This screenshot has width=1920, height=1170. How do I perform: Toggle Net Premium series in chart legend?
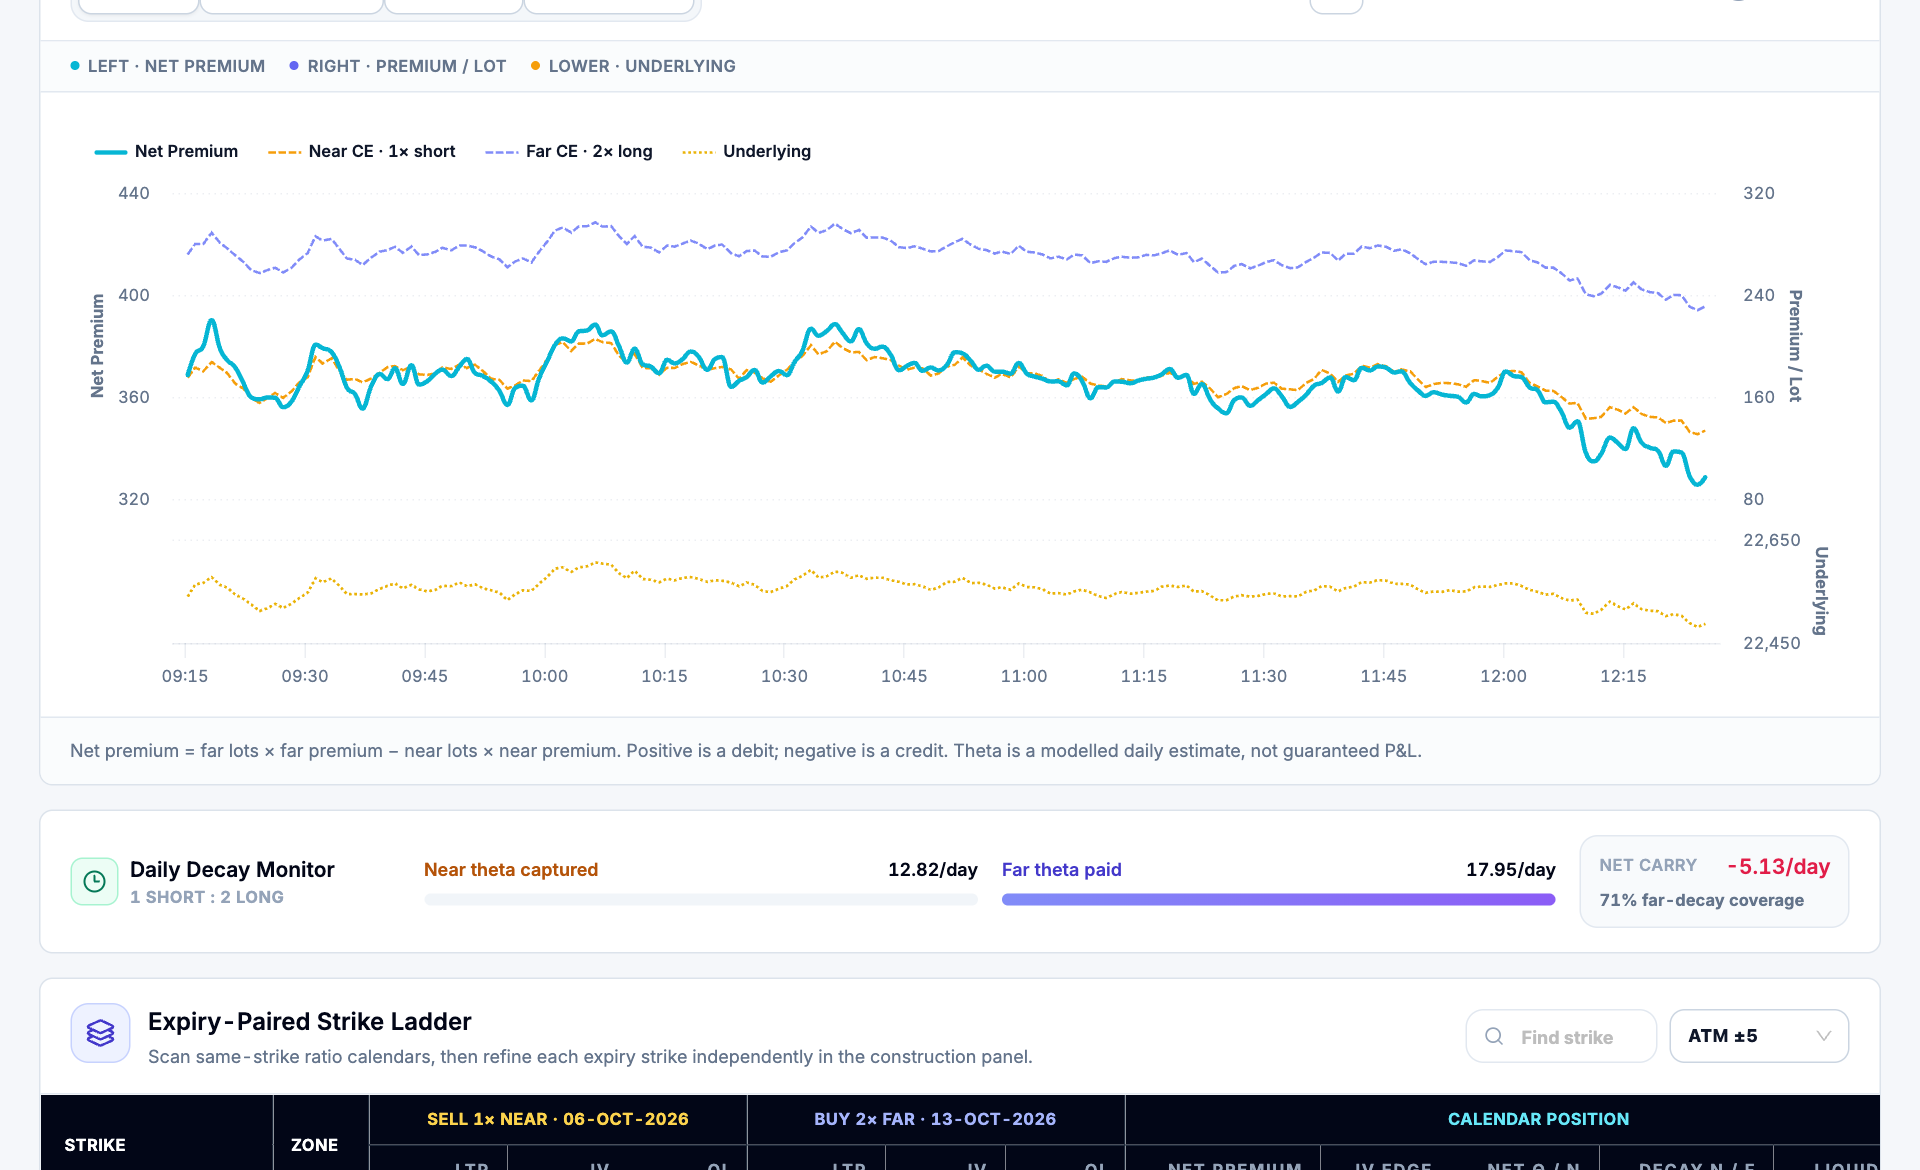tap(166, 151)
